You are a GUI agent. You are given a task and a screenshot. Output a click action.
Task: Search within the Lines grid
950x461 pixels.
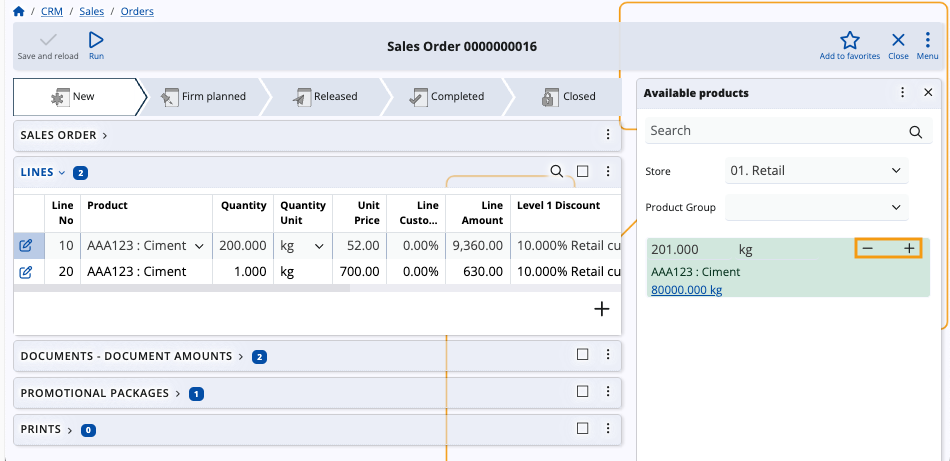point(556,171)
